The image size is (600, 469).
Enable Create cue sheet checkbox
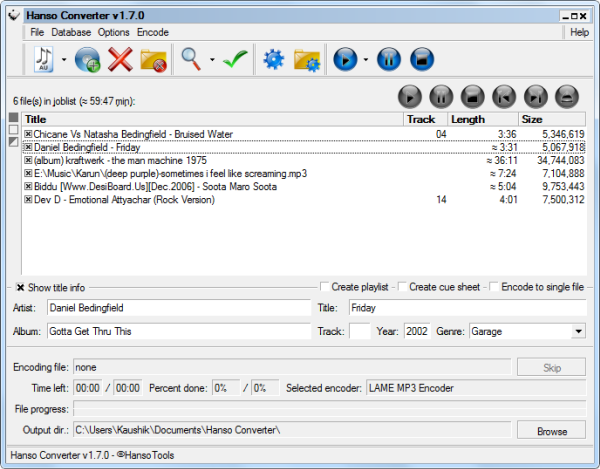point(402,287)
